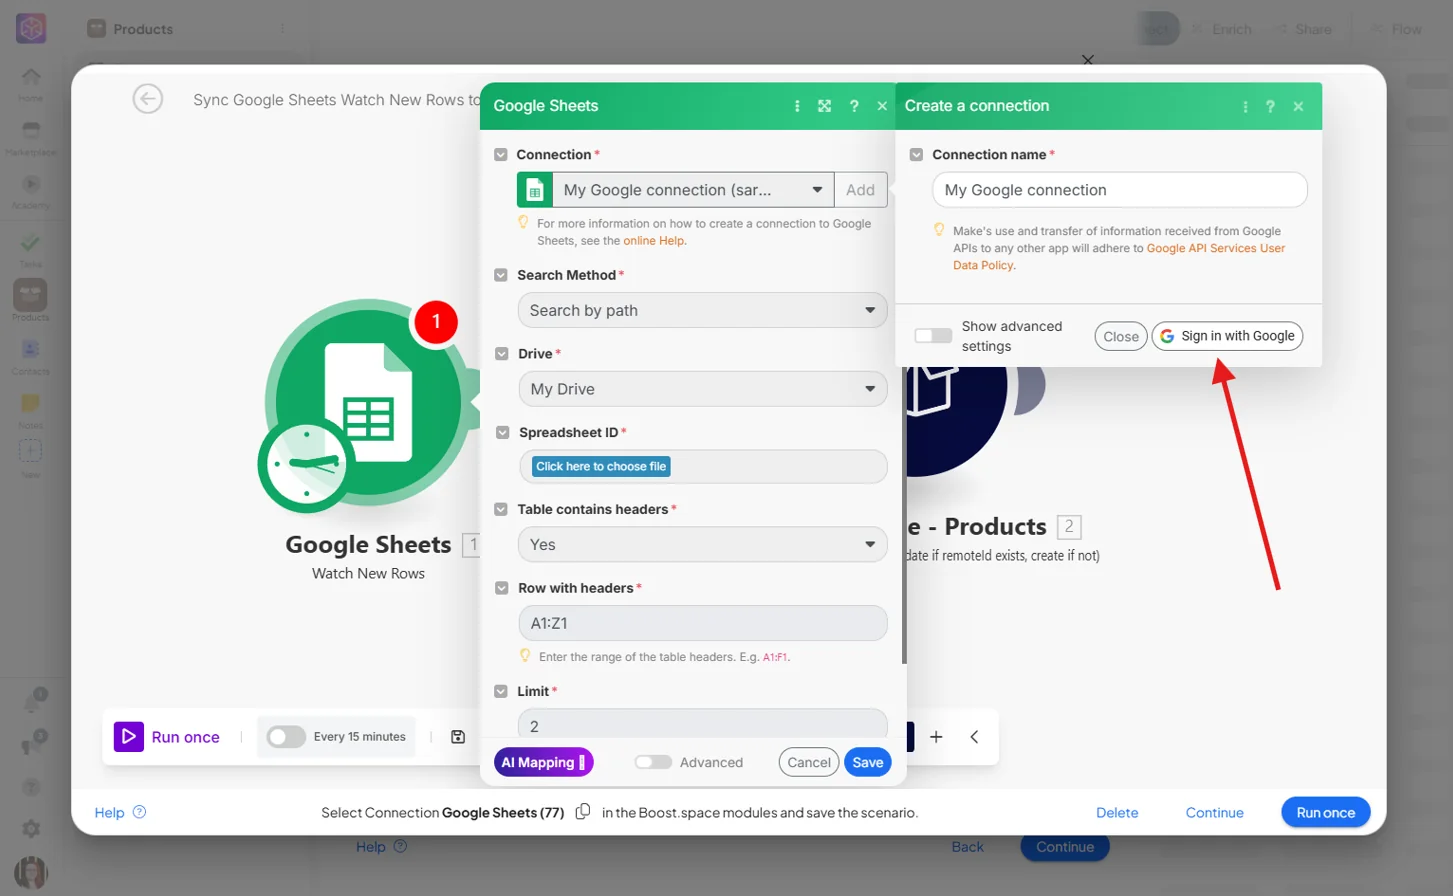Viewport: 1453px width, 896px height.
Task: Click the plus icon in scenario toolbar
Action: coord(936,737)
